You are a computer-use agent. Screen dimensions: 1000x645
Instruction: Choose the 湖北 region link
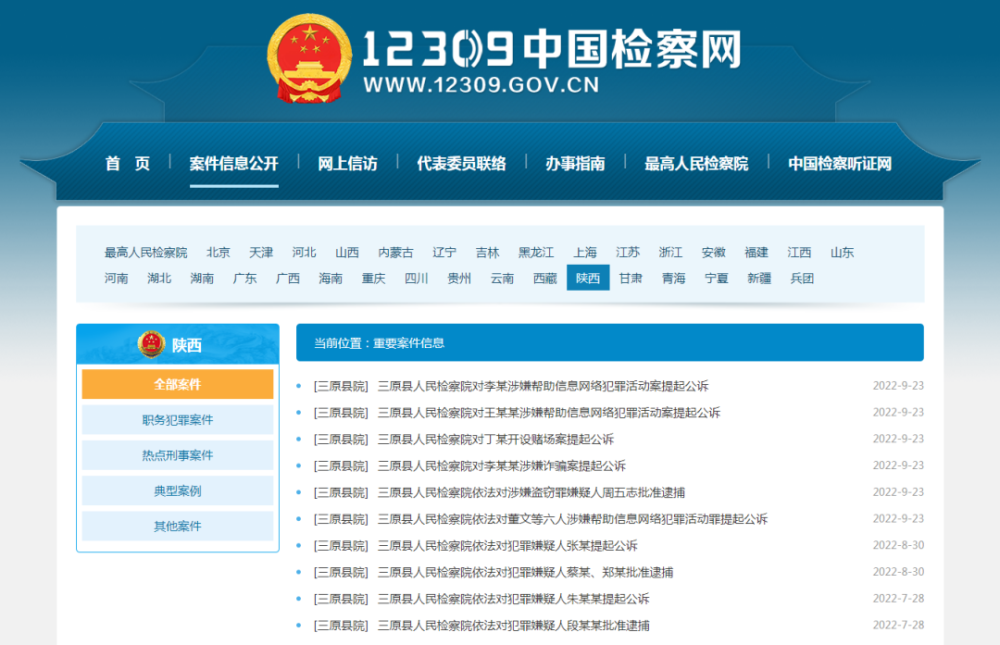tap(159, 278)
